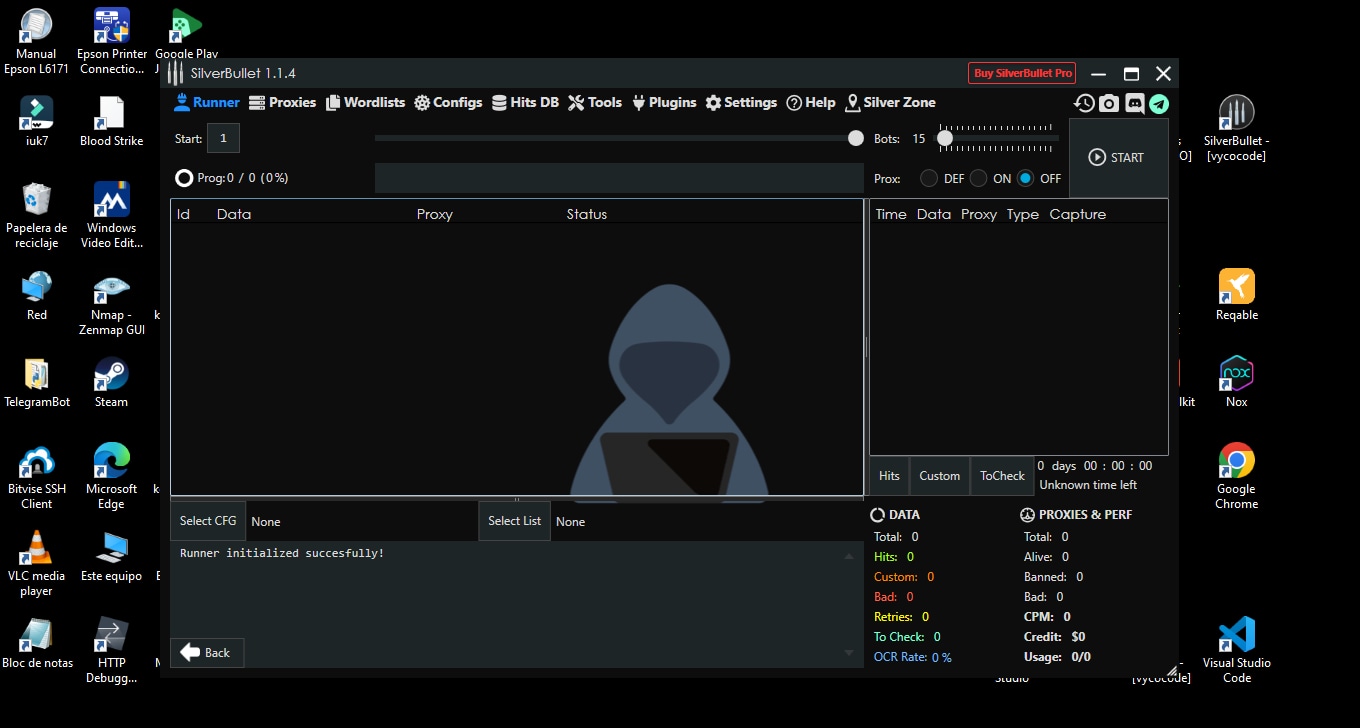This screenshot has width=1360, height=728.
Task: Click the "Unknown time left" text
Action: tap(1088, 485)
